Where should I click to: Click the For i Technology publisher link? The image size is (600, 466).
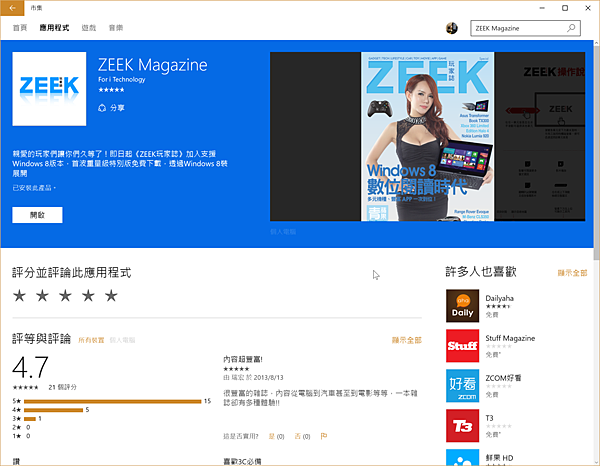point(122,80)
